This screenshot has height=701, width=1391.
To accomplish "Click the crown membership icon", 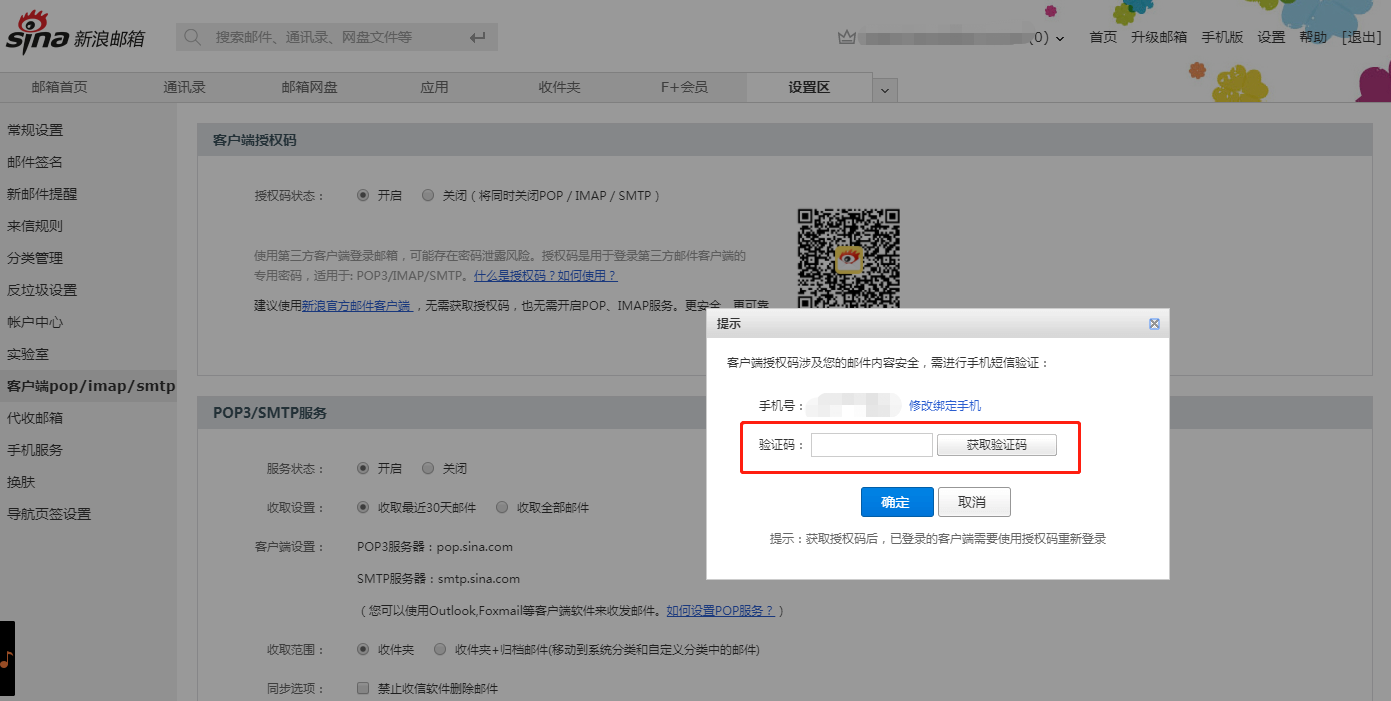I will coord(847,37).
